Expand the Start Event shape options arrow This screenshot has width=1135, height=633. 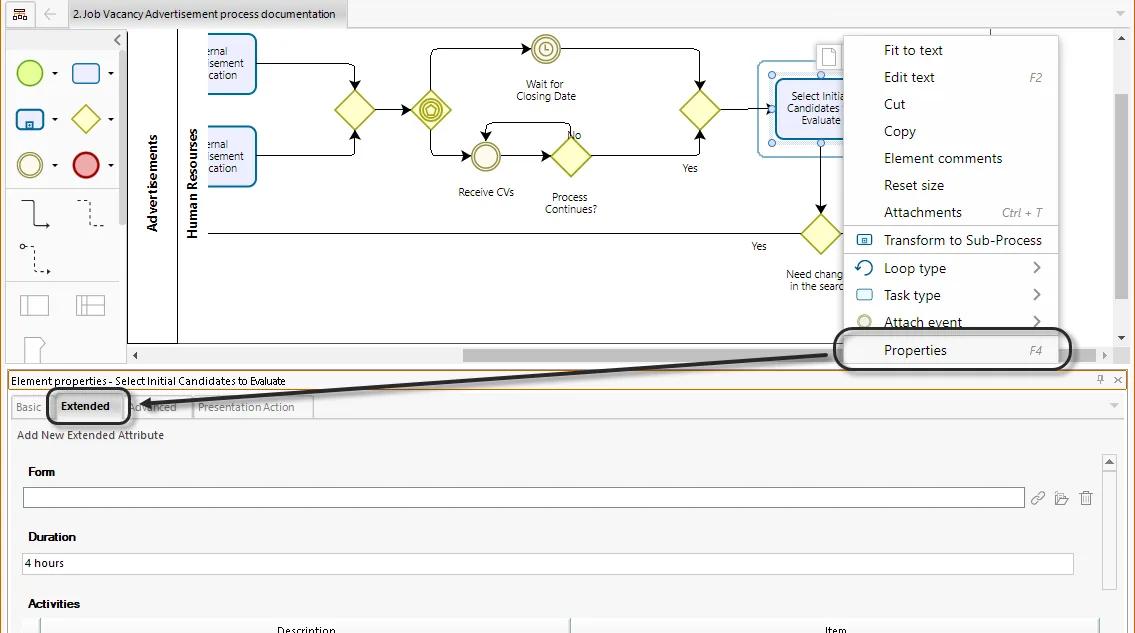click(55, 73)
